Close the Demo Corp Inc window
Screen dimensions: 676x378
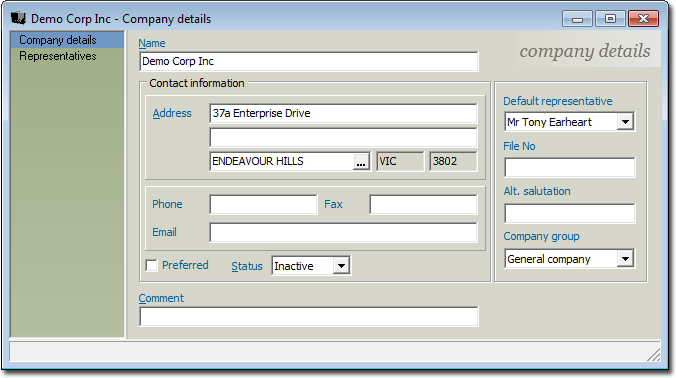[643, 19]
